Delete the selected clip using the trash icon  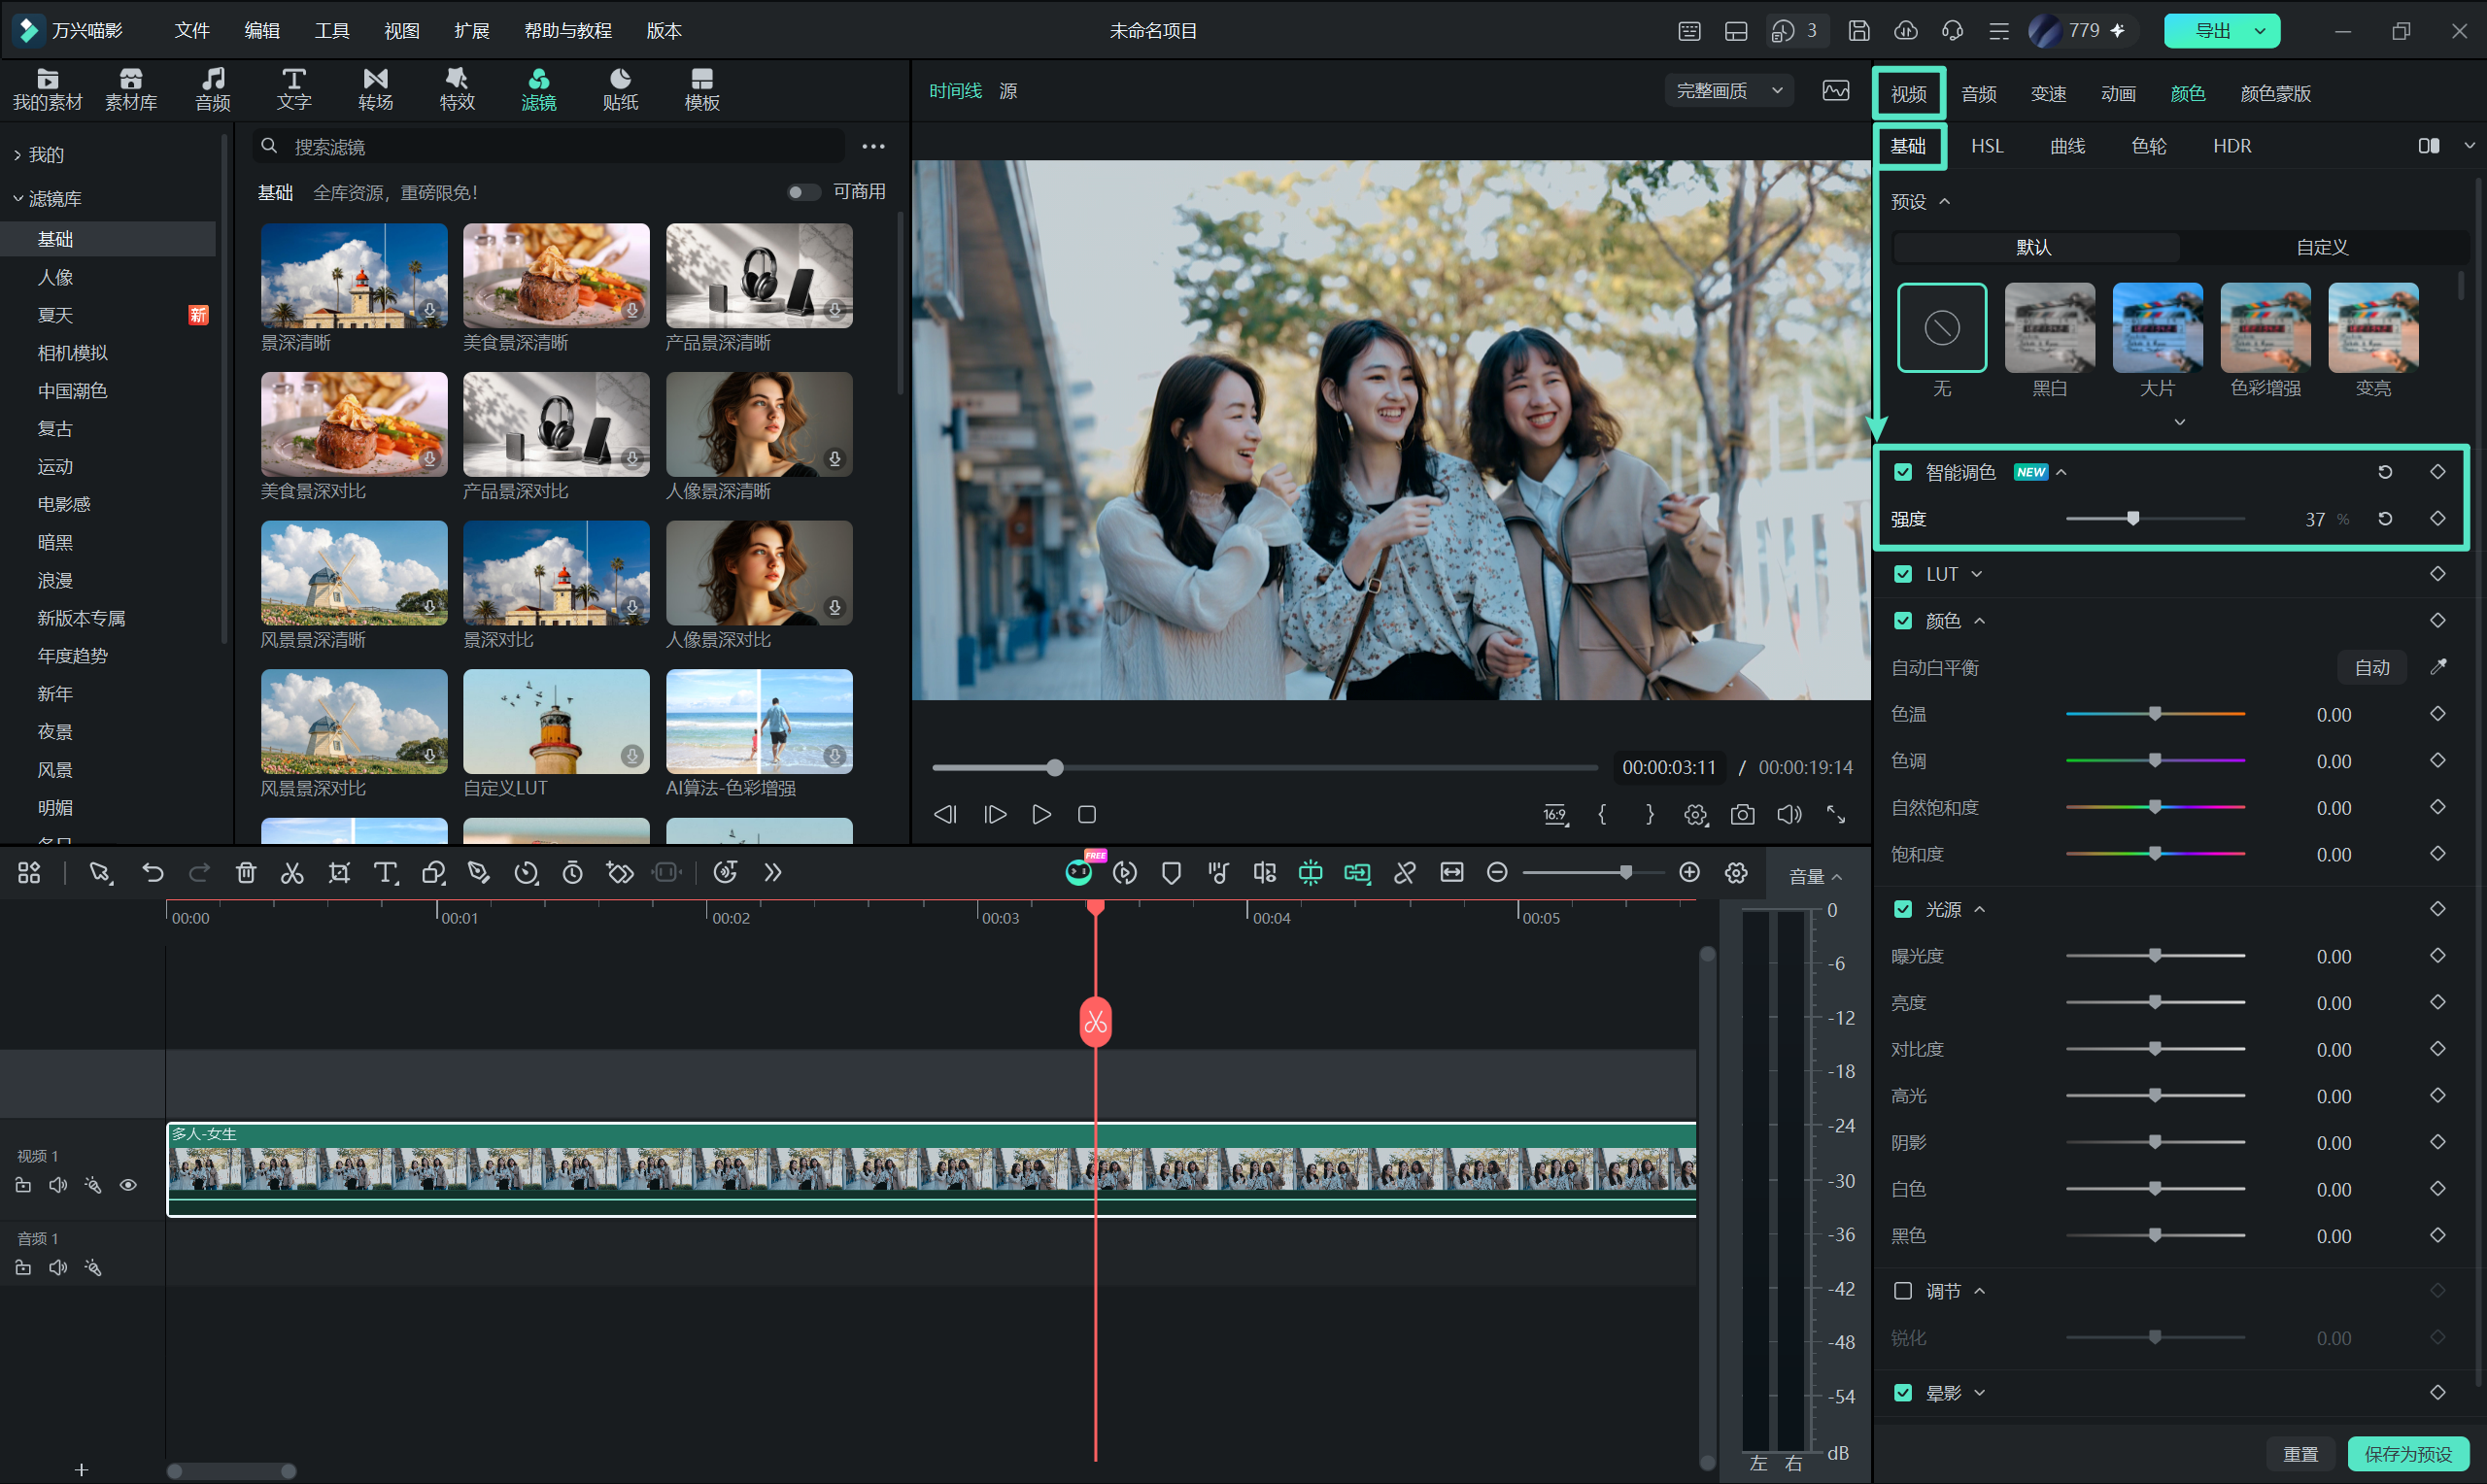pos(246,873)
